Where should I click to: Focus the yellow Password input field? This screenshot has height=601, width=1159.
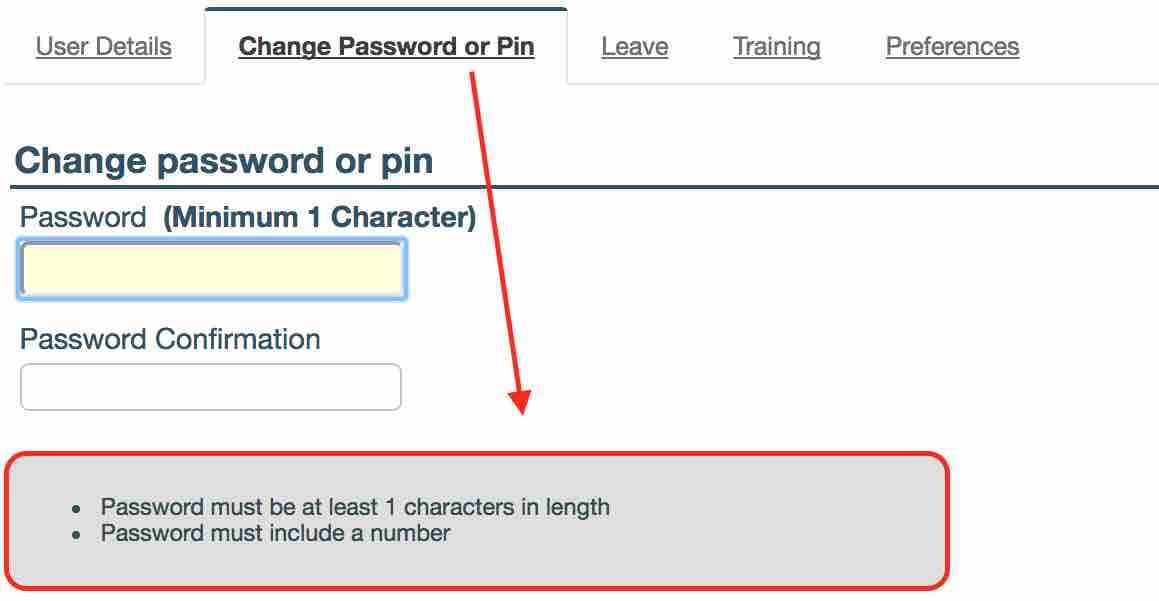[x=212, y=269]
